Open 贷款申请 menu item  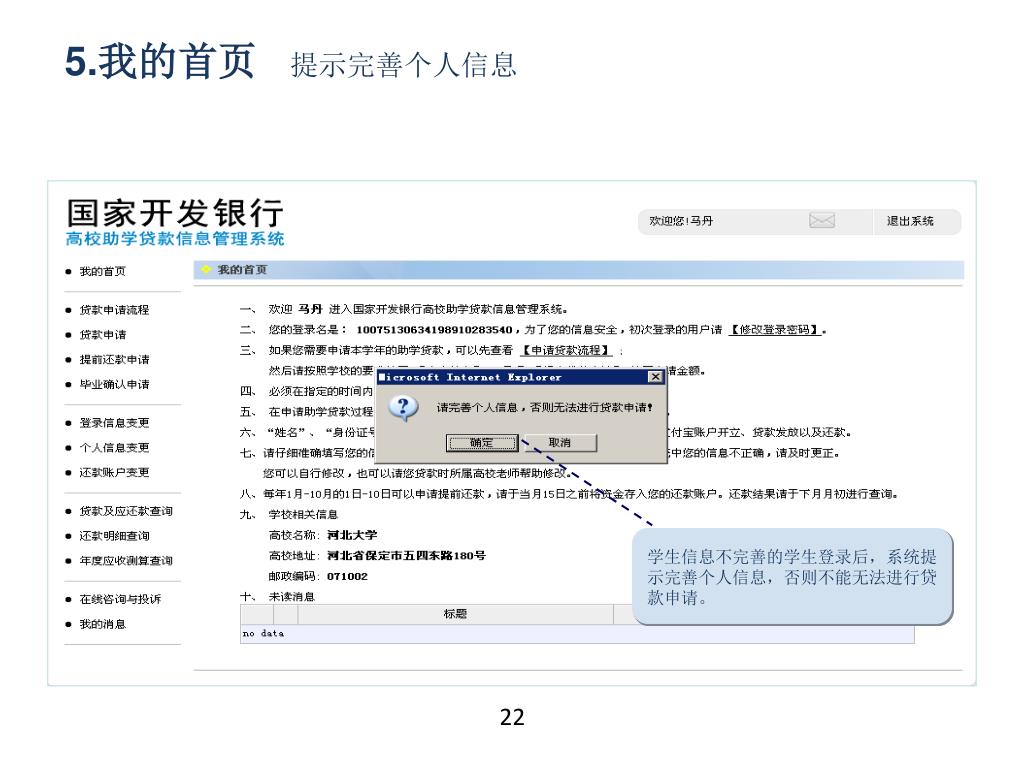(103, 335)
